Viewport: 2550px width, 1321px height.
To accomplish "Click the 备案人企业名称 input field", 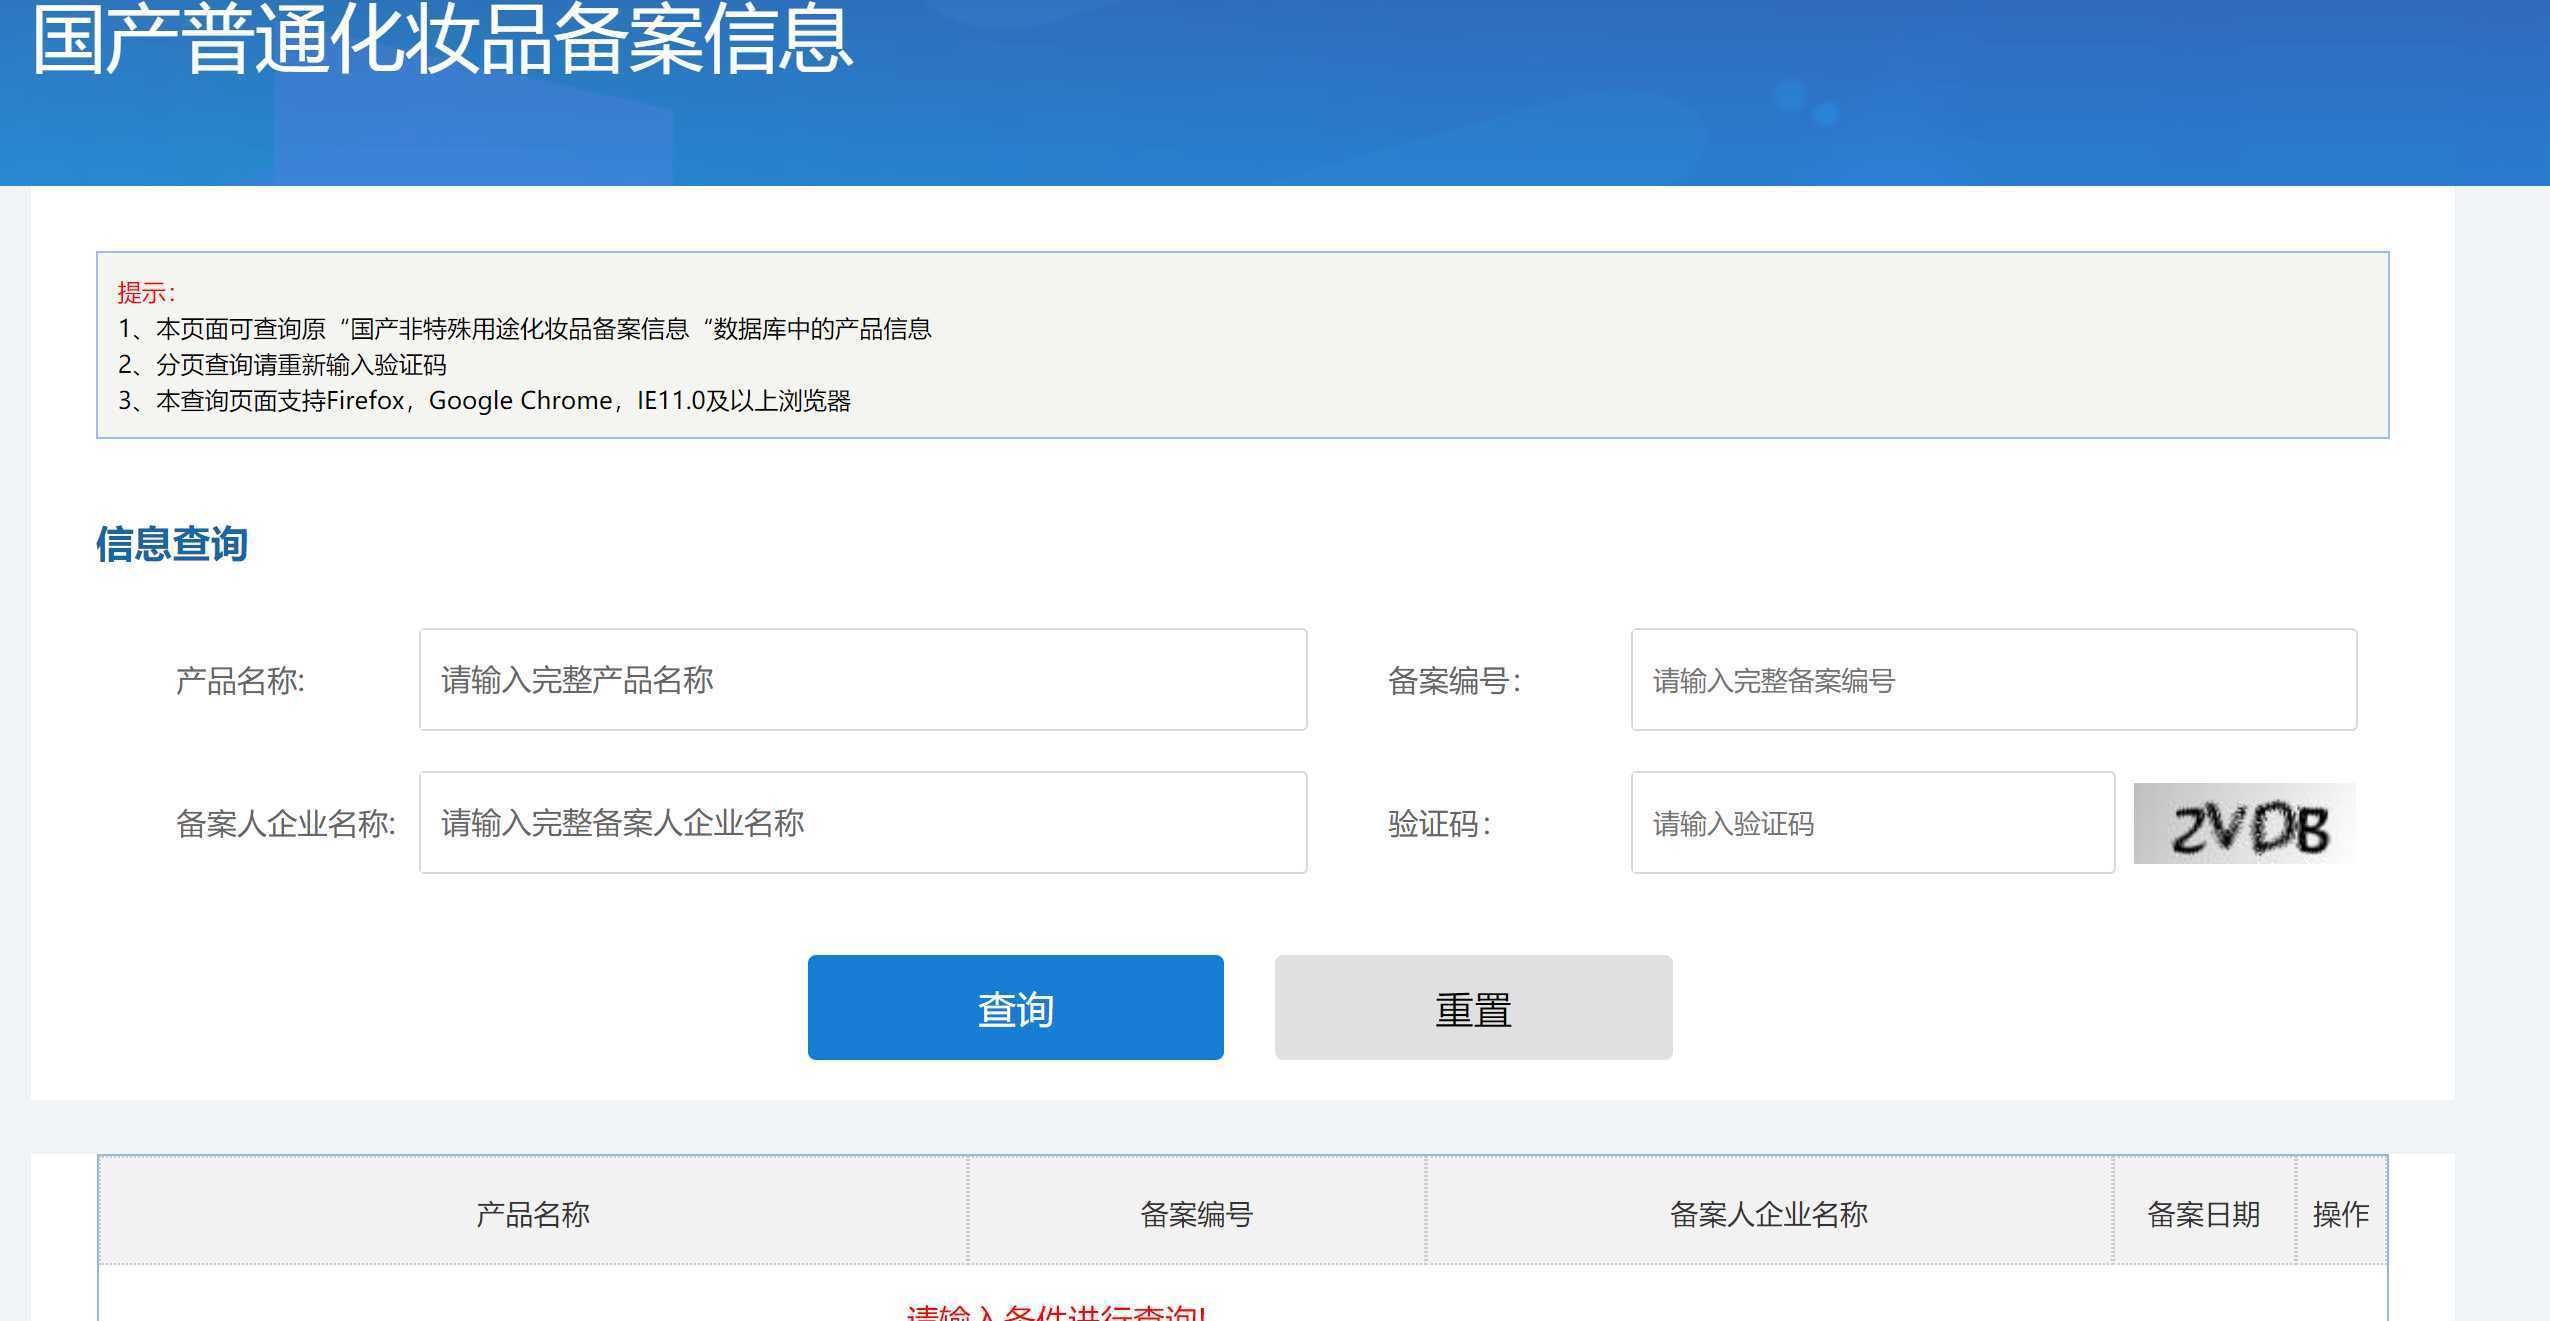I will pyautogui.click(x=862, y=822).
